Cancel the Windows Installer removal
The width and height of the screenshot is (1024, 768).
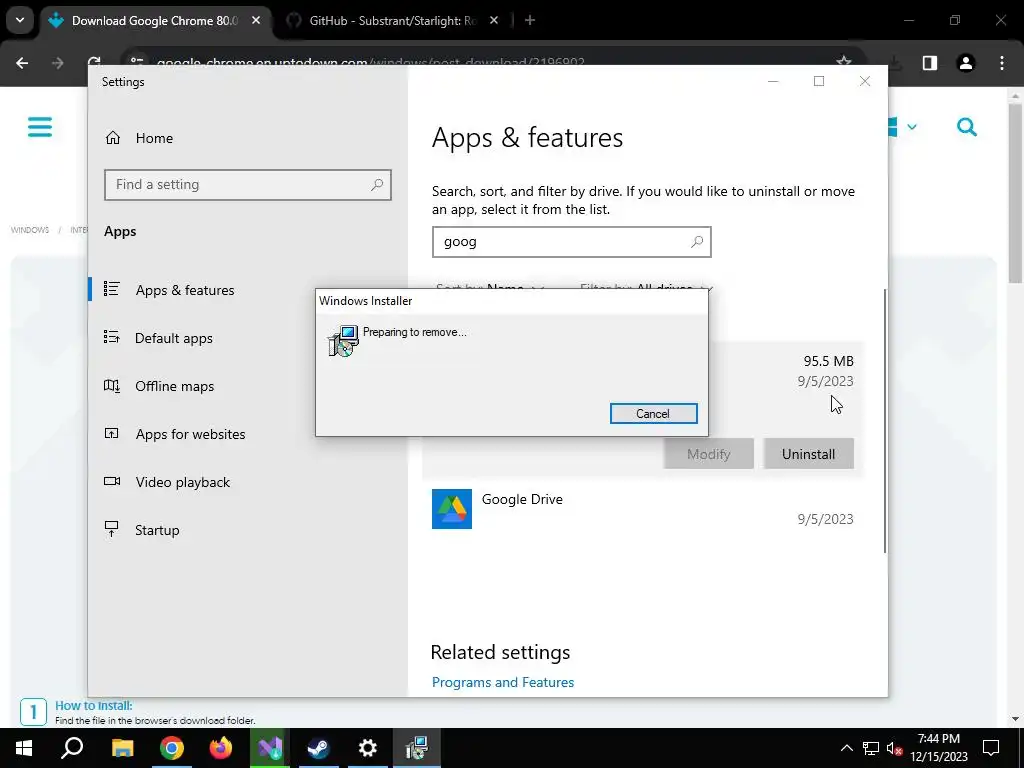653,413
